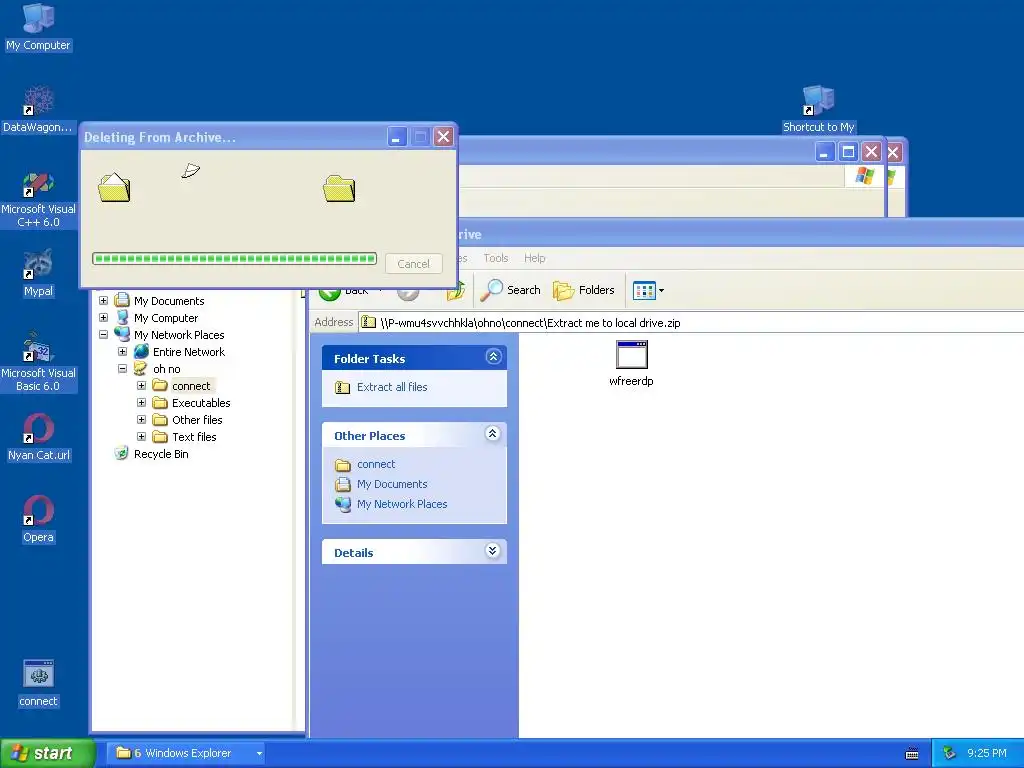Select the Text files folder in tree

click(194, 437)
